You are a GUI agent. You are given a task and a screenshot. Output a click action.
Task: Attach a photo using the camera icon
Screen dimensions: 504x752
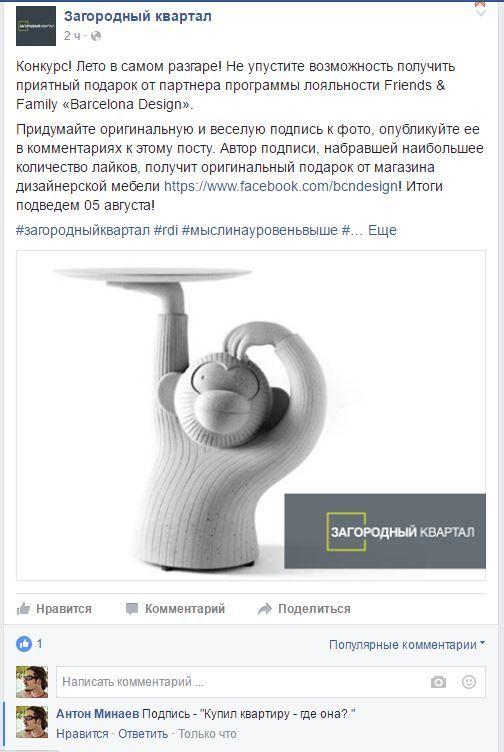pos(438,682)
